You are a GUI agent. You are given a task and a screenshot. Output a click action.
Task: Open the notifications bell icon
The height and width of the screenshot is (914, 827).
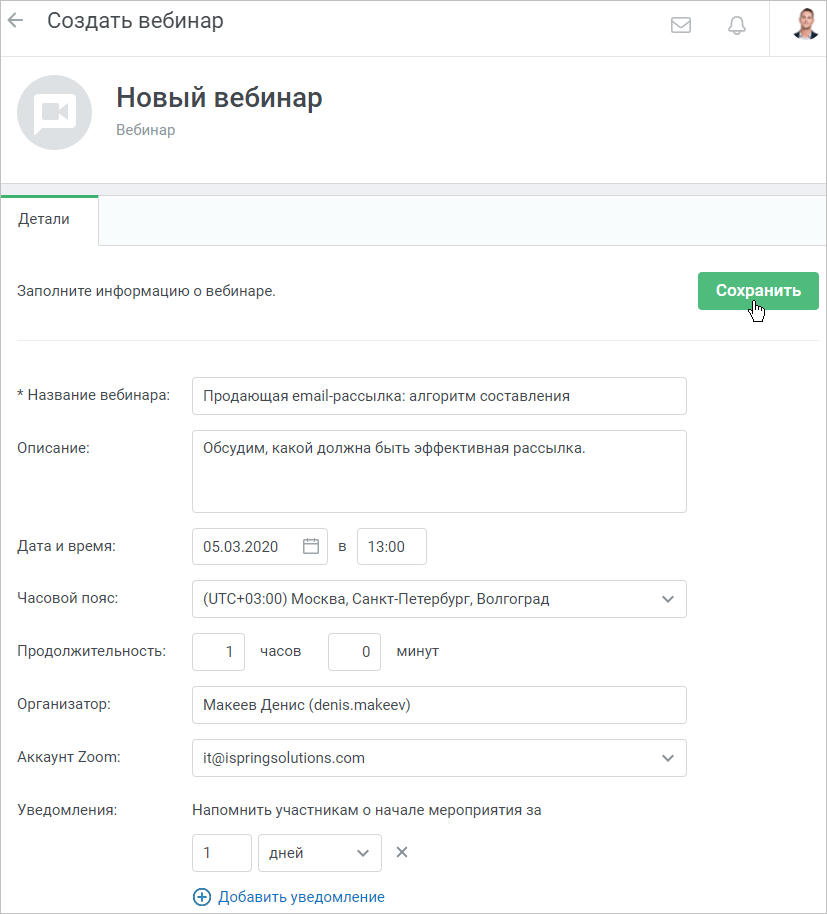737,25
